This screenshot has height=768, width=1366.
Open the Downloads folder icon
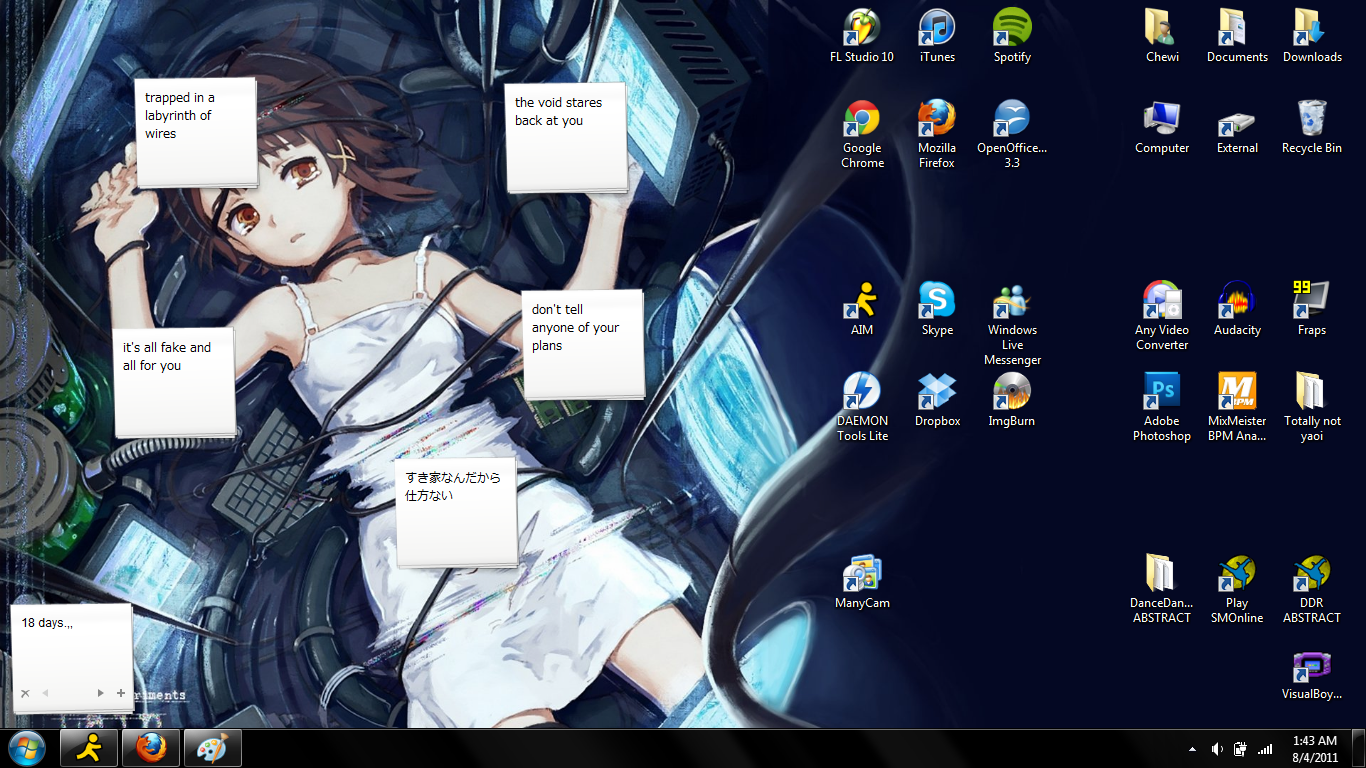tap(1312, 36)
